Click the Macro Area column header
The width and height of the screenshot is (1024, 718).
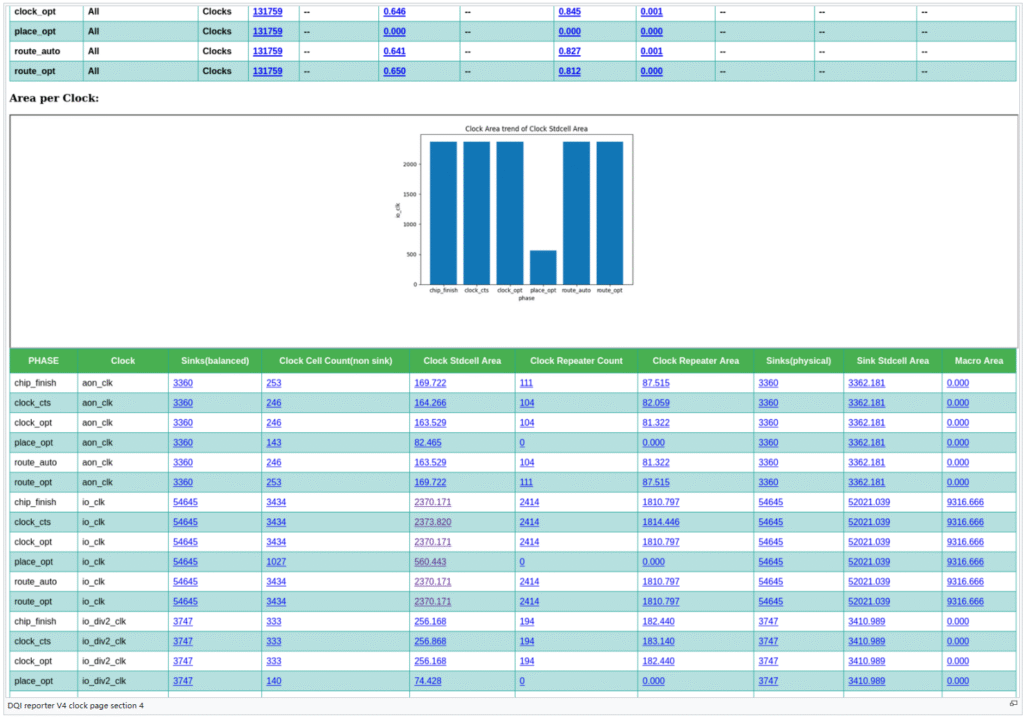point(979,361)
